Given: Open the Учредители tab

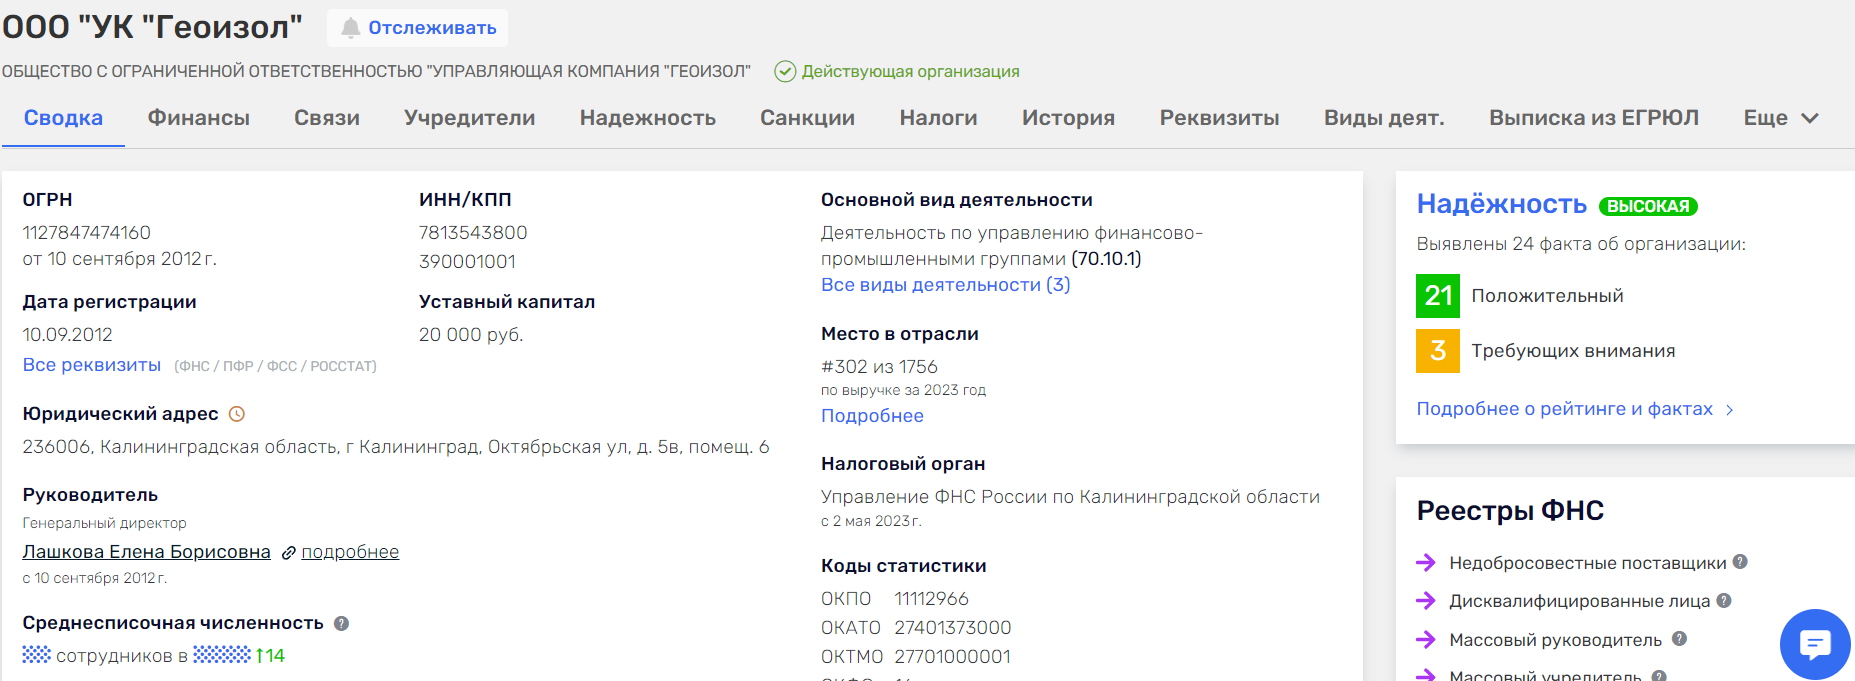Looking at the screenshot, I should click(470, 118).
